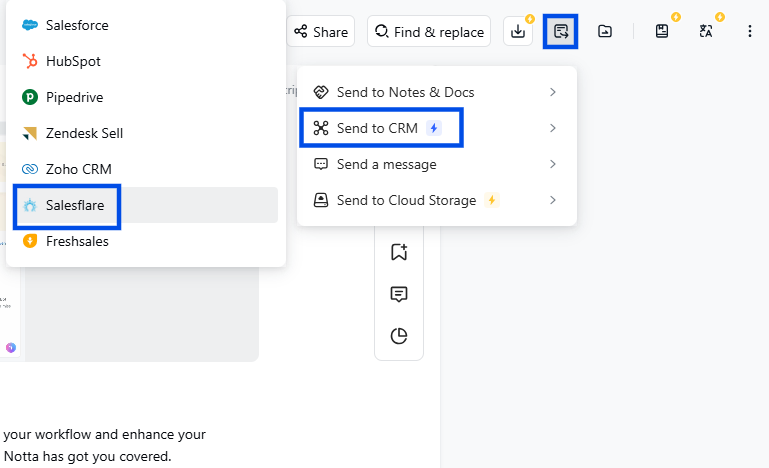
Task: Click the Zendesk Sell logo icon
Action: pyautogui.click(x=30, y=133)
